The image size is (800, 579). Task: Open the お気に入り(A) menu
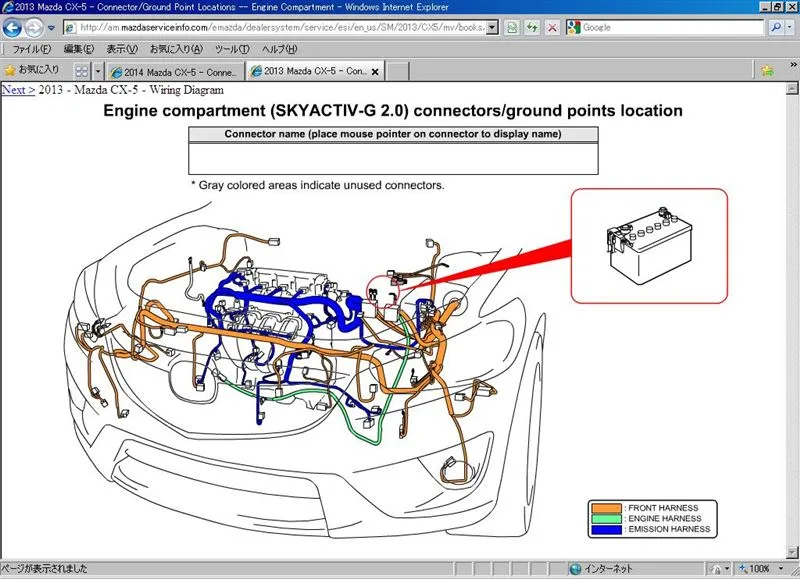(176, 49)
